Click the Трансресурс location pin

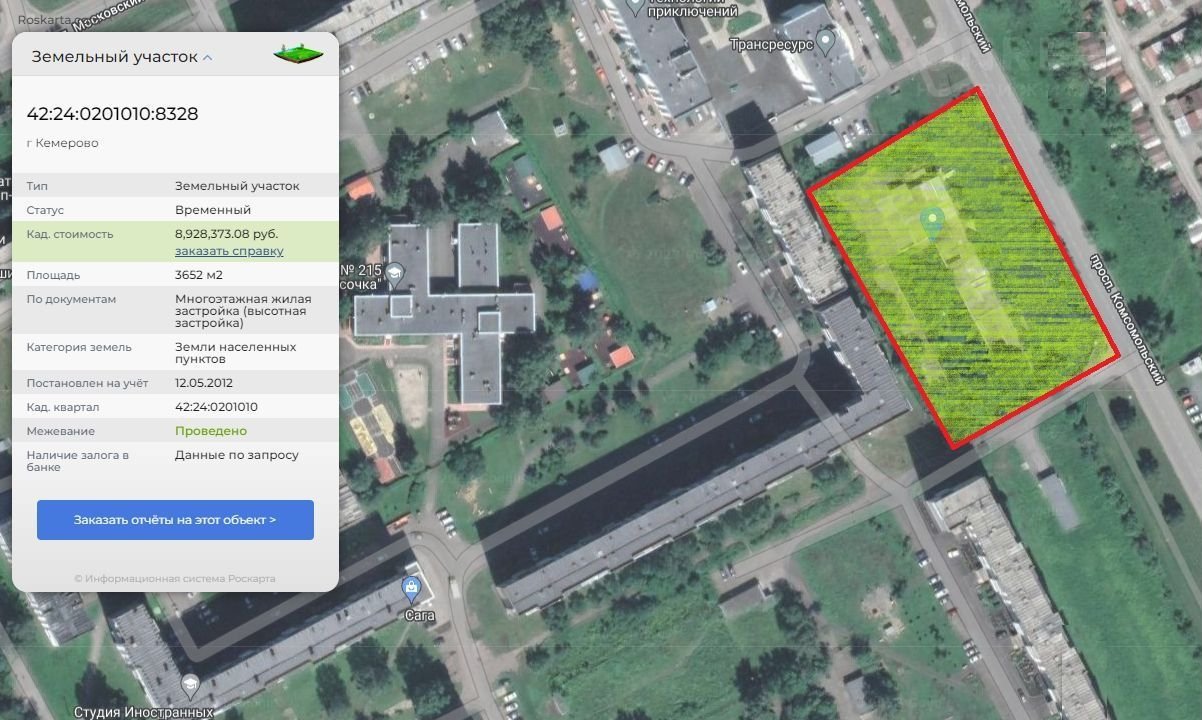[x=825, y=42]
